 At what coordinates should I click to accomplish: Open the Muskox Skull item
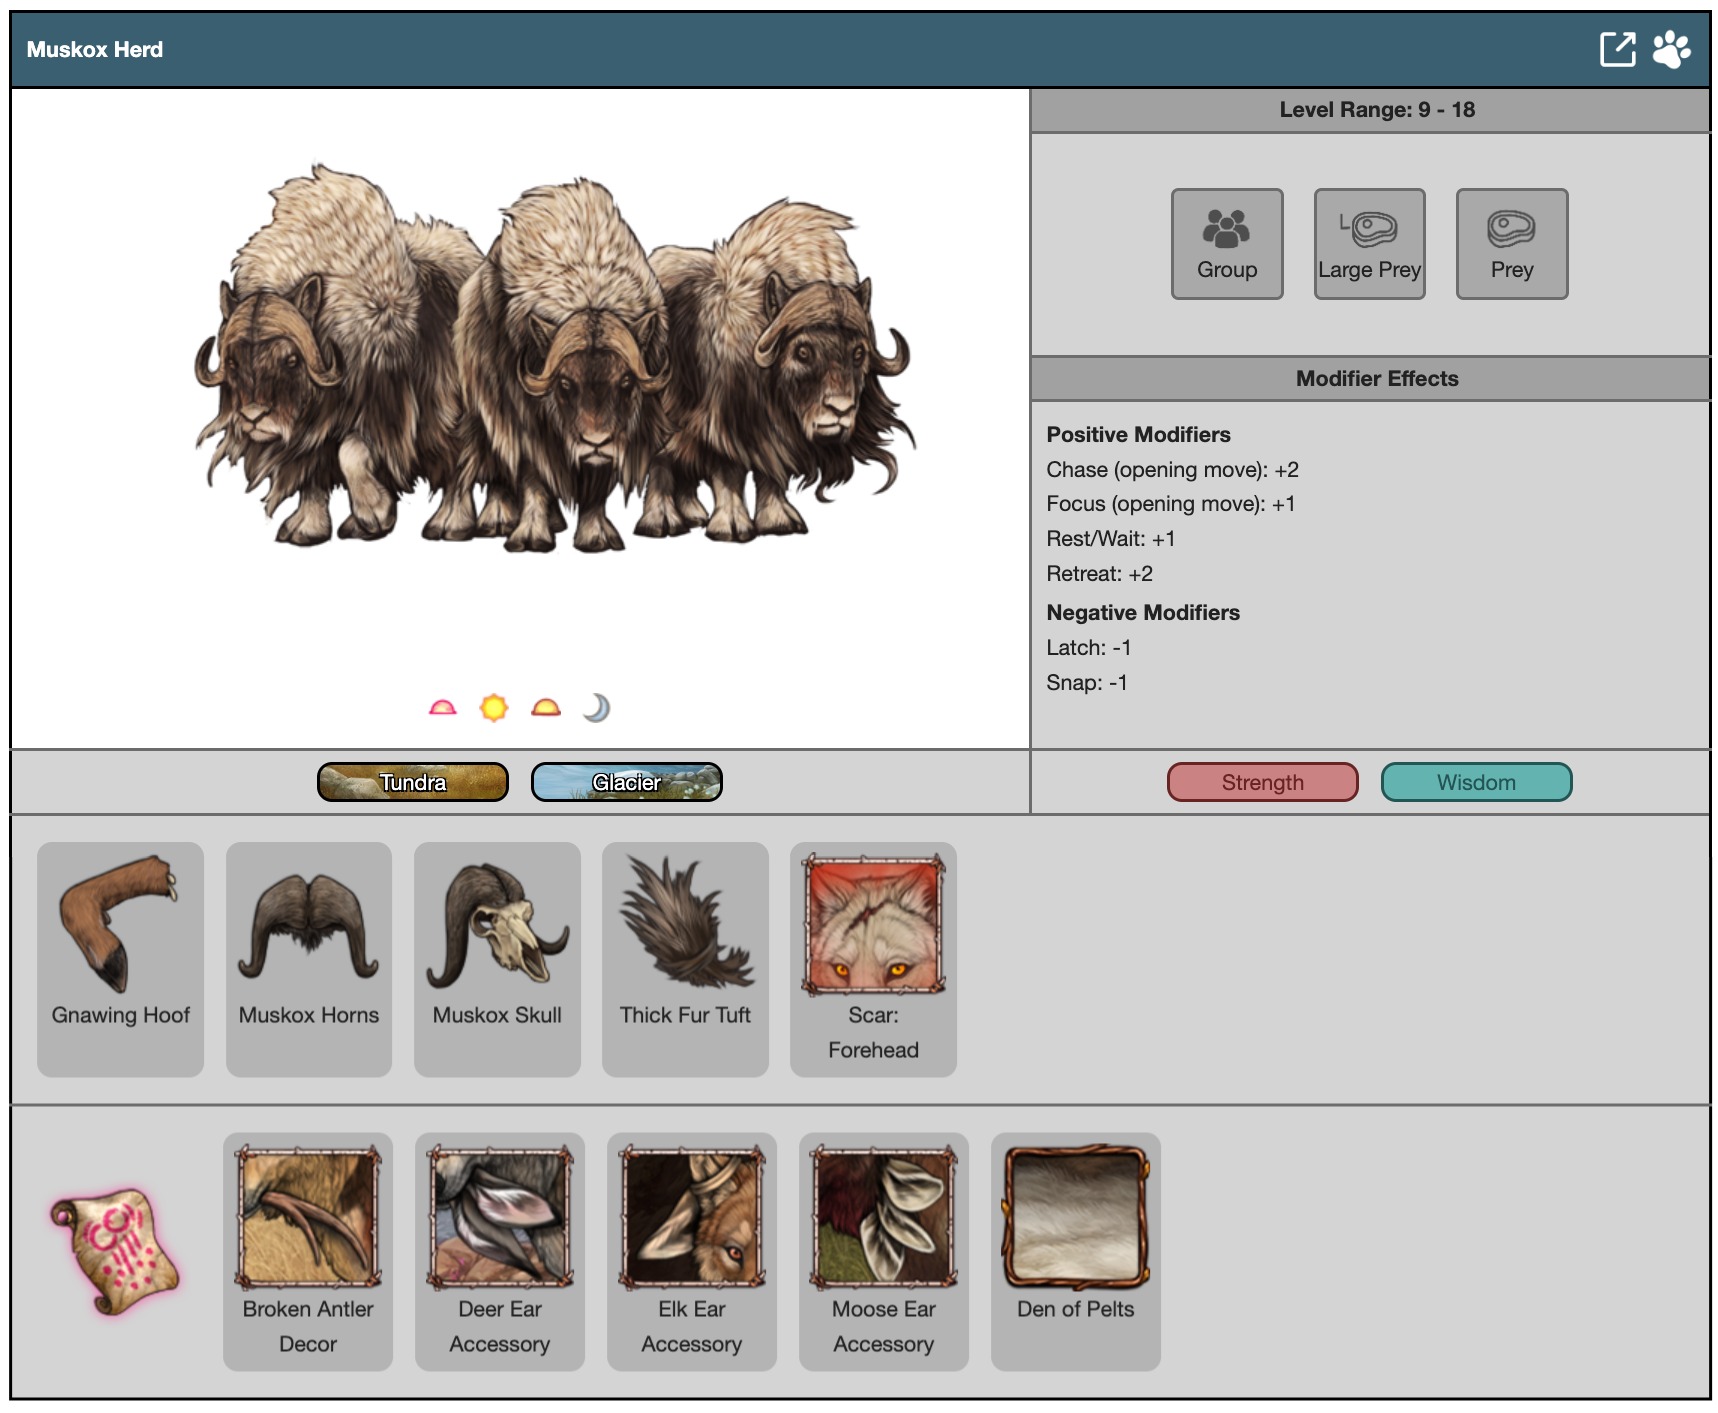497,958
